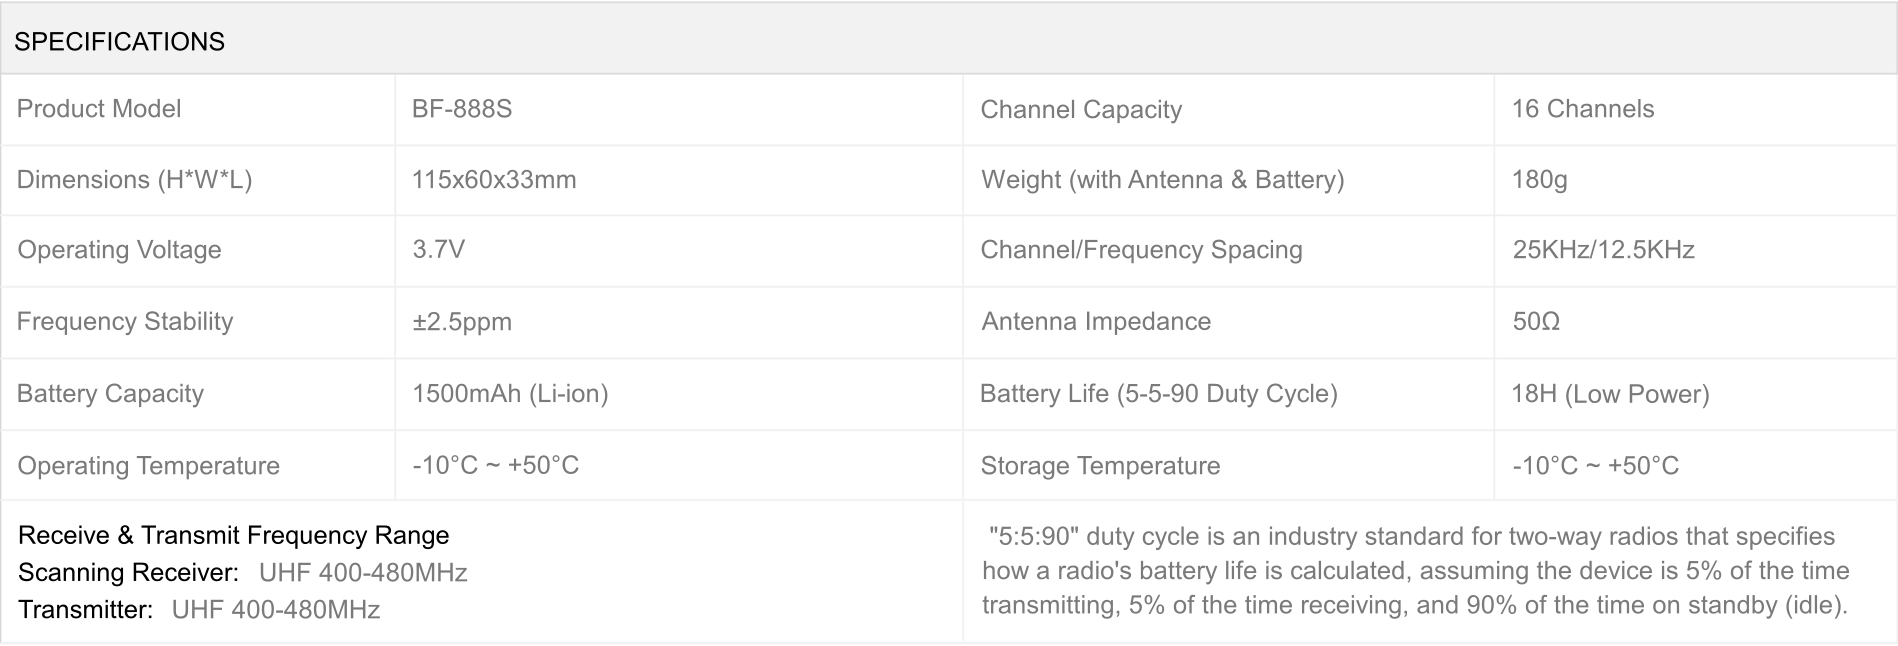Click the Storage Temperature label
Image resolution: width=1898 pixels, height=646 pixels.
(x=1100, y=466)
